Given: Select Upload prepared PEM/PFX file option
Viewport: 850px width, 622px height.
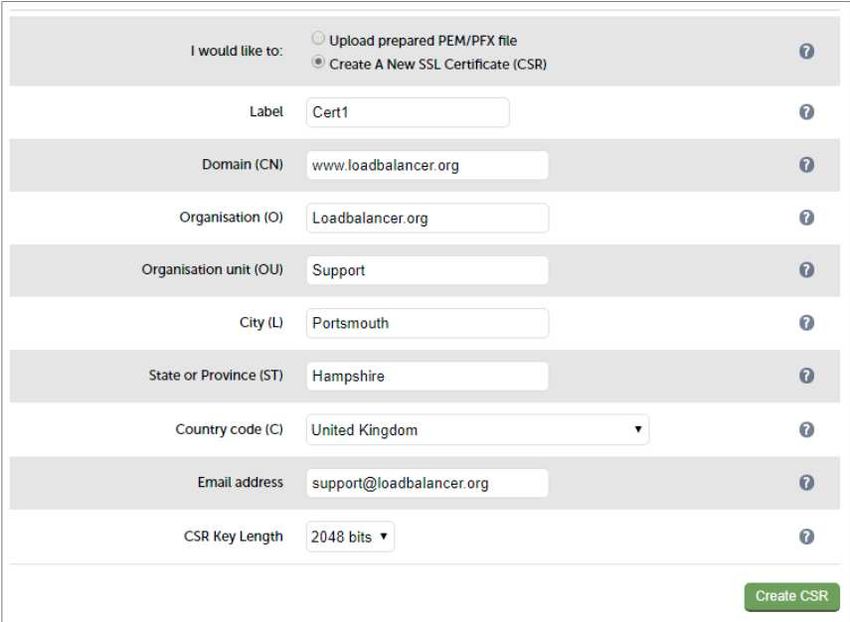Looking at the screenshot, I should click(318, 39).
